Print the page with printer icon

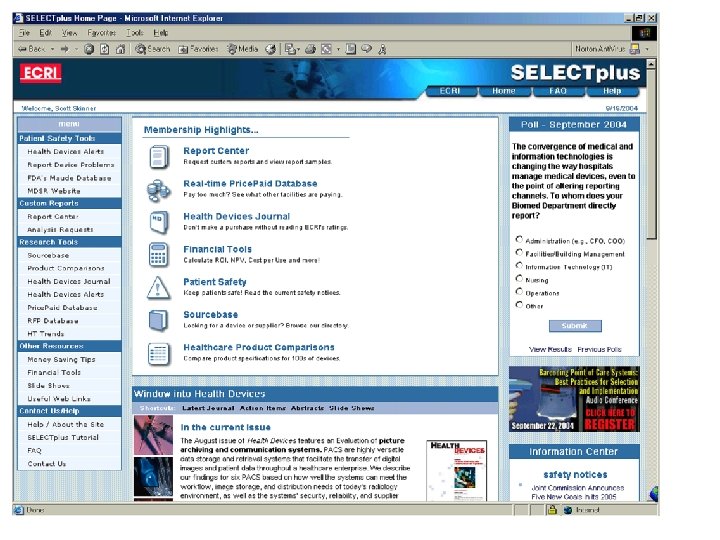point(310,49)
